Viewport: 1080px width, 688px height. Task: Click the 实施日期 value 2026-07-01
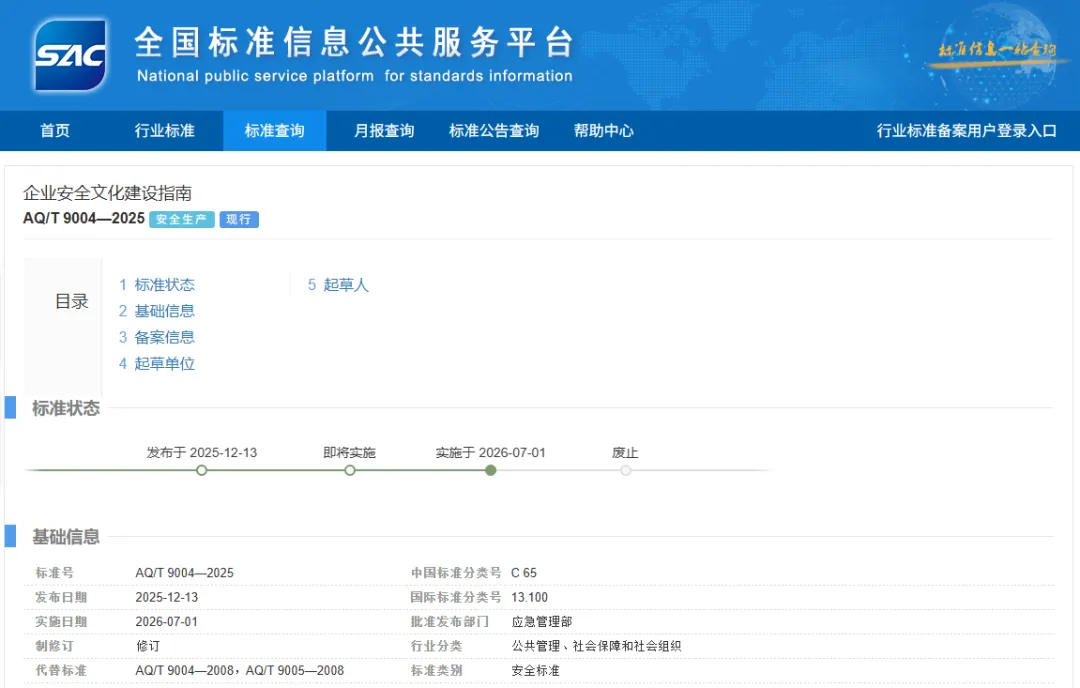167,622
